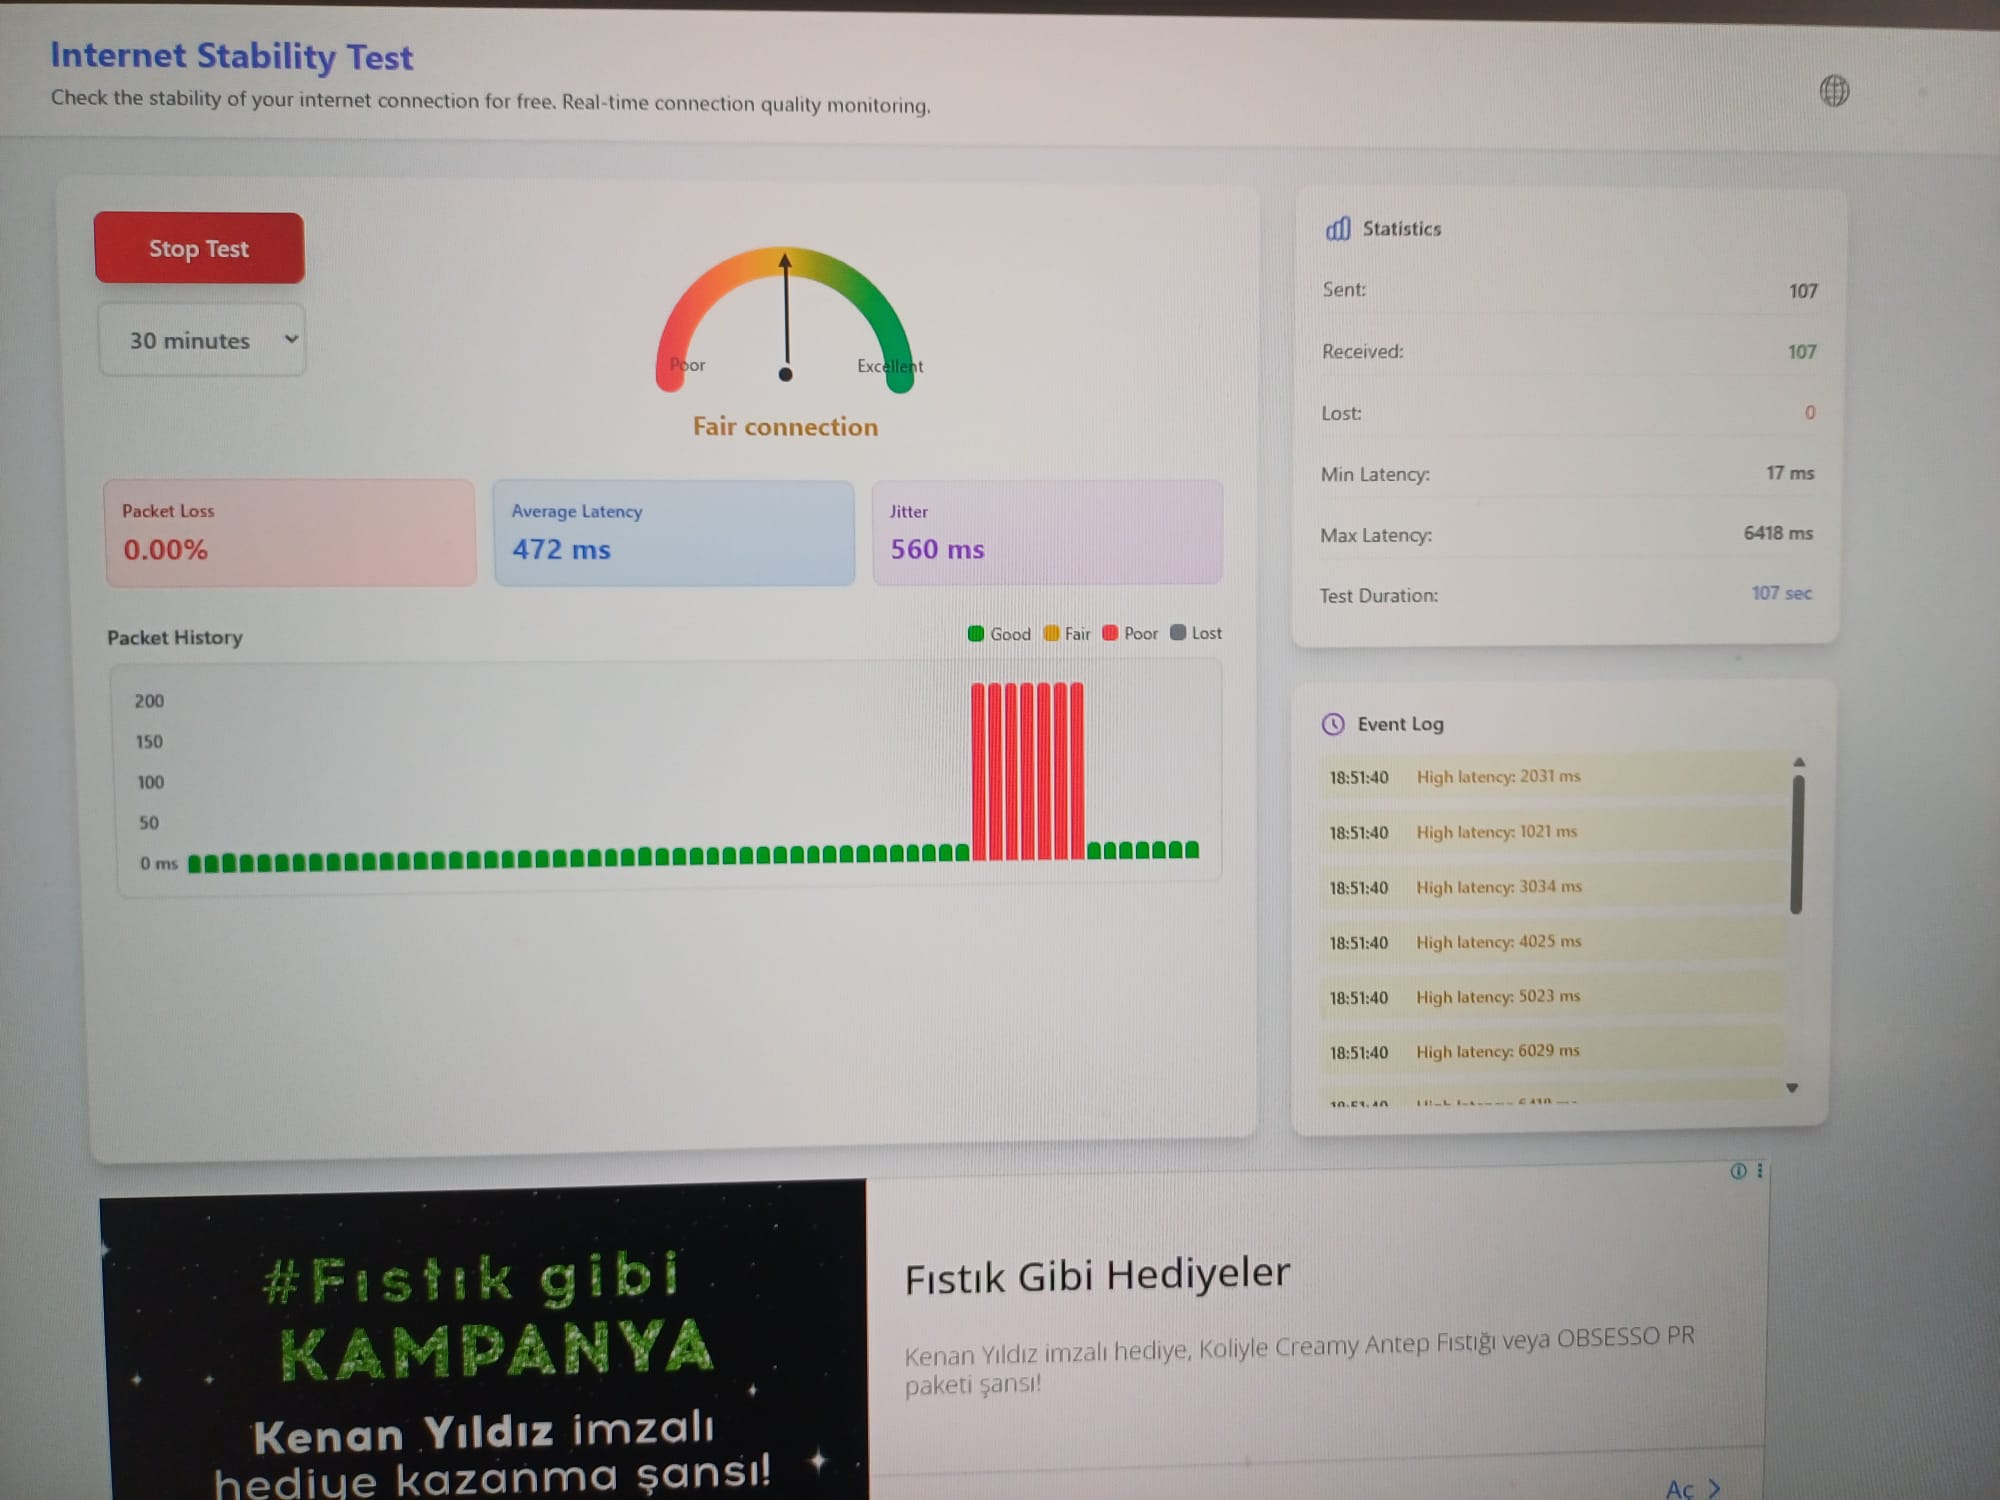Click the Average Latency 472 ms card
Viewport: 2000px width, 1500px height.
(x=674, y=532)
